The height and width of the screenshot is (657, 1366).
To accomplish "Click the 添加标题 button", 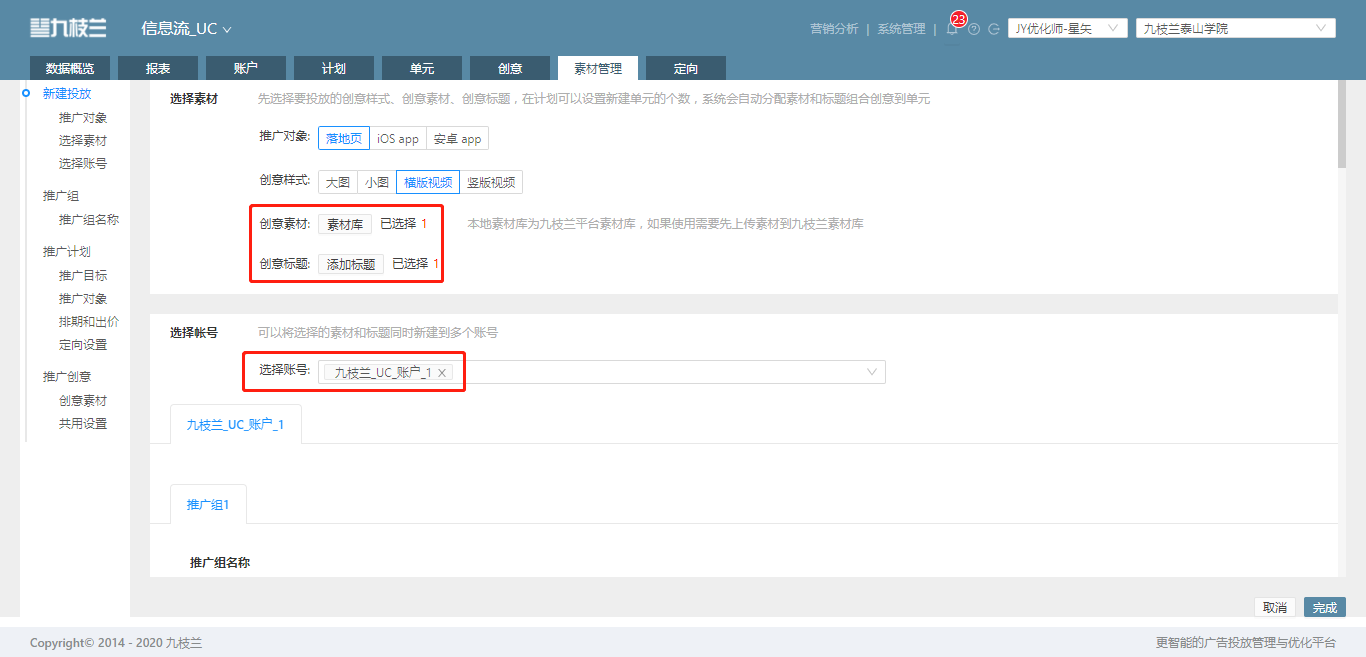I will pyautogui.click(x=351, y=264).
